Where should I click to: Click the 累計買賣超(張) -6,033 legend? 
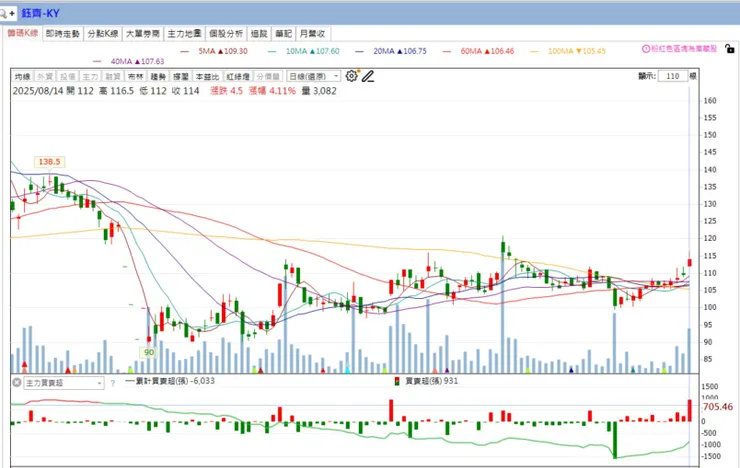(x=170, y=381)
